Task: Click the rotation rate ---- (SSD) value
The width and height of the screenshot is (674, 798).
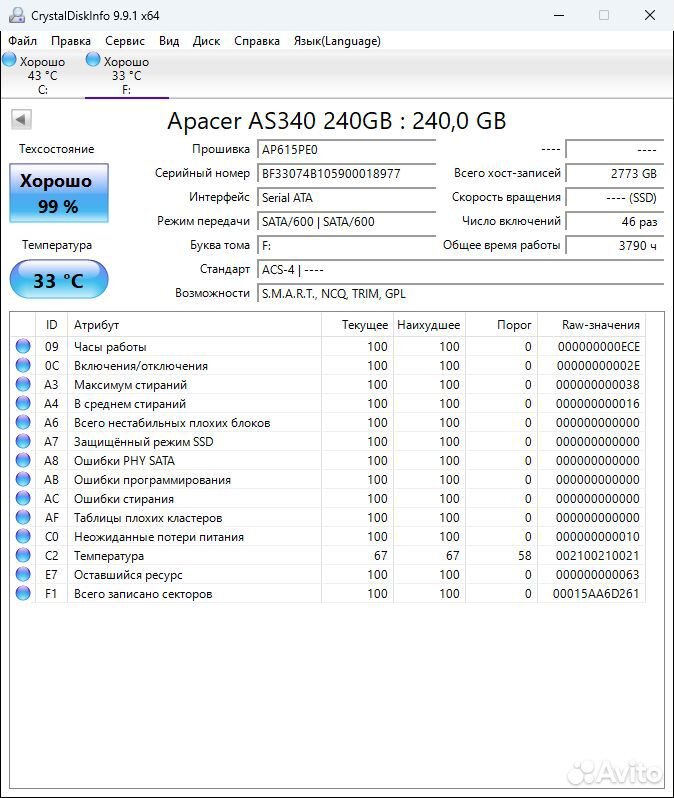Action: (x=615, y=197)
